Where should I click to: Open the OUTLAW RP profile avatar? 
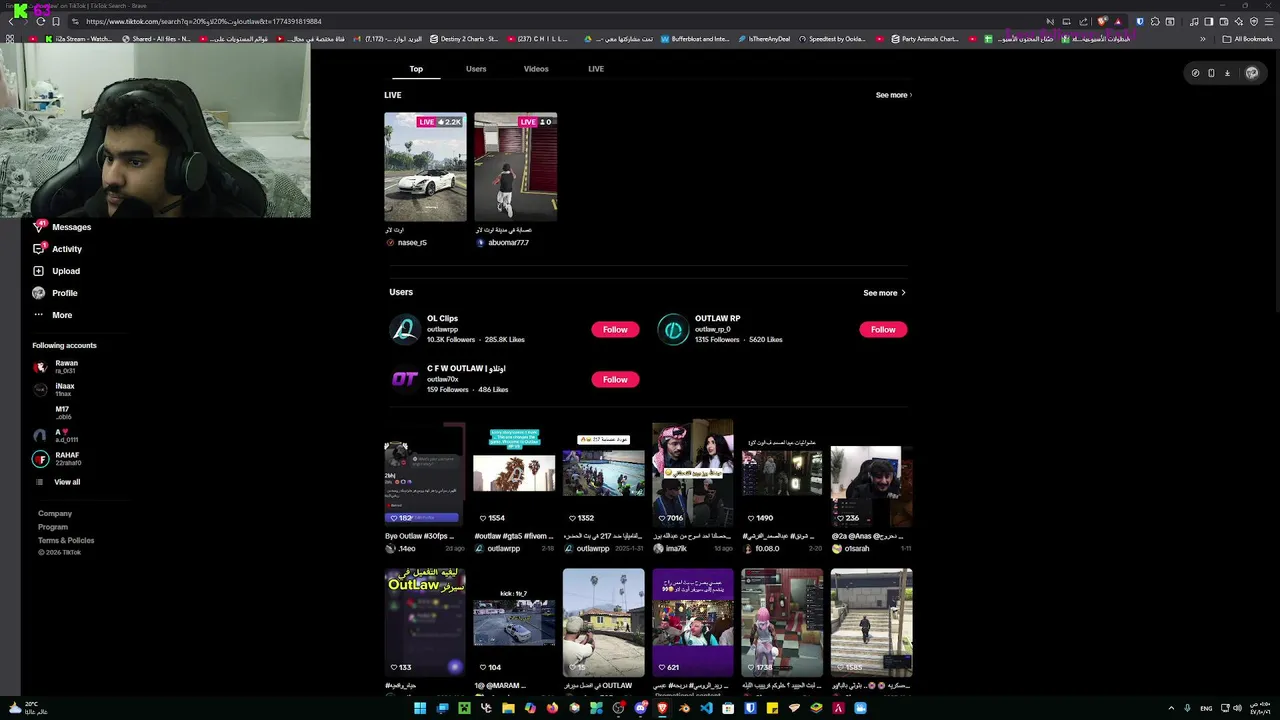pyautogui.click(x=673, y=329)
